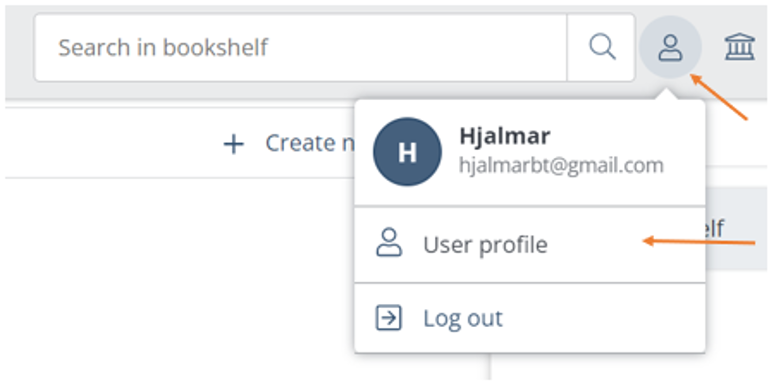The width and height of the screenshot is (768, 392).
Task: Click the search submit button area
Action: (x=601, y=48)
